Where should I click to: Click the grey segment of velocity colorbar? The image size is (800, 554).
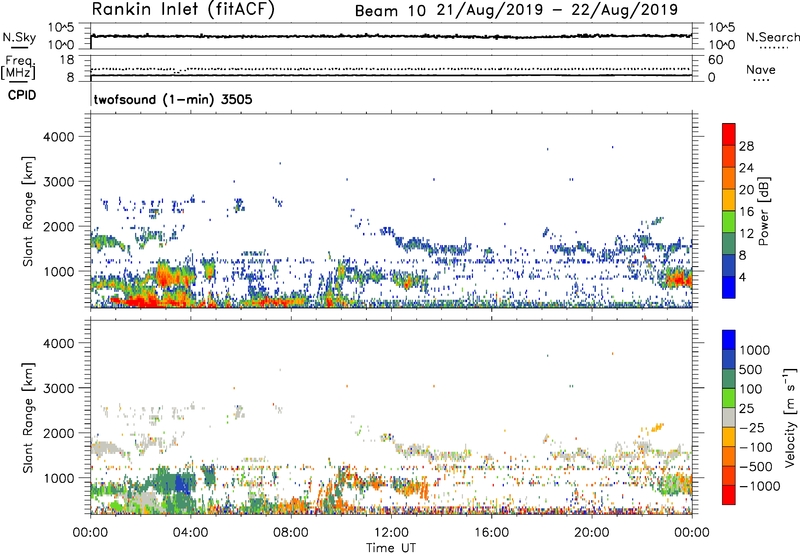(x=729, y=417)
